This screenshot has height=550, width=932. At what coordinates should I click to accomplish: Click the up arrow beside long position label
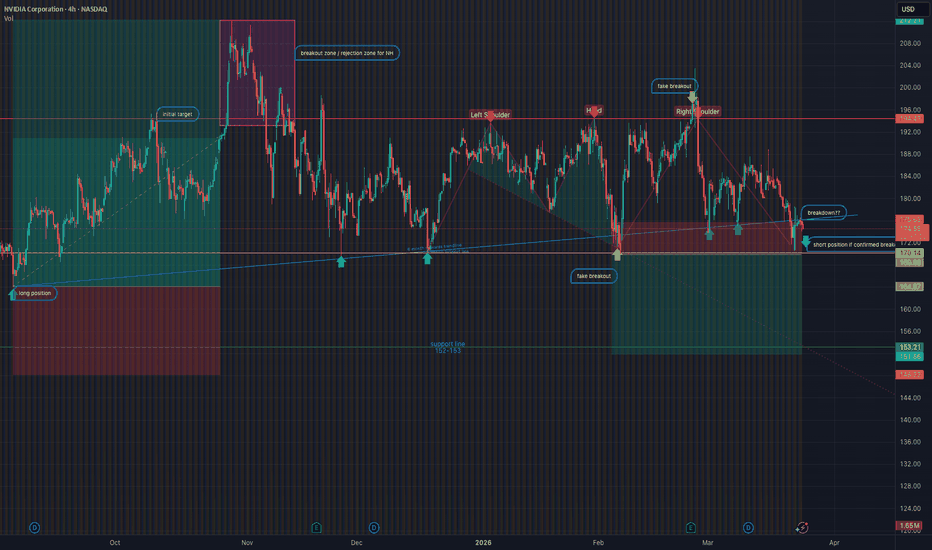point(12,294)
